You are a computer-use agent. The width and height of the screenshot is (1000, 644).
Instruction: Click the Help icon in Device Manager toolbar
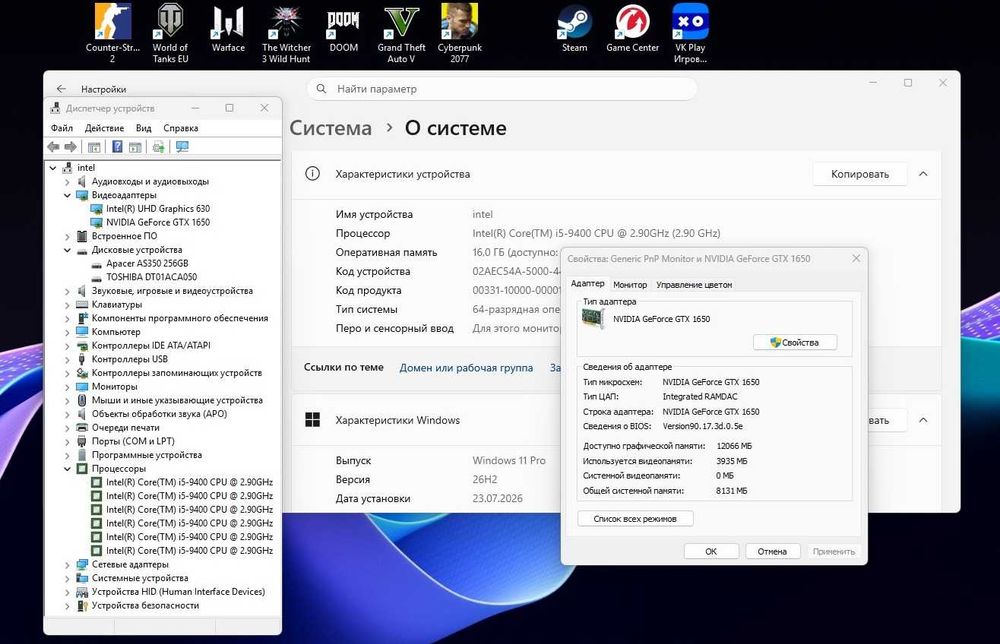tap(117, 147)
